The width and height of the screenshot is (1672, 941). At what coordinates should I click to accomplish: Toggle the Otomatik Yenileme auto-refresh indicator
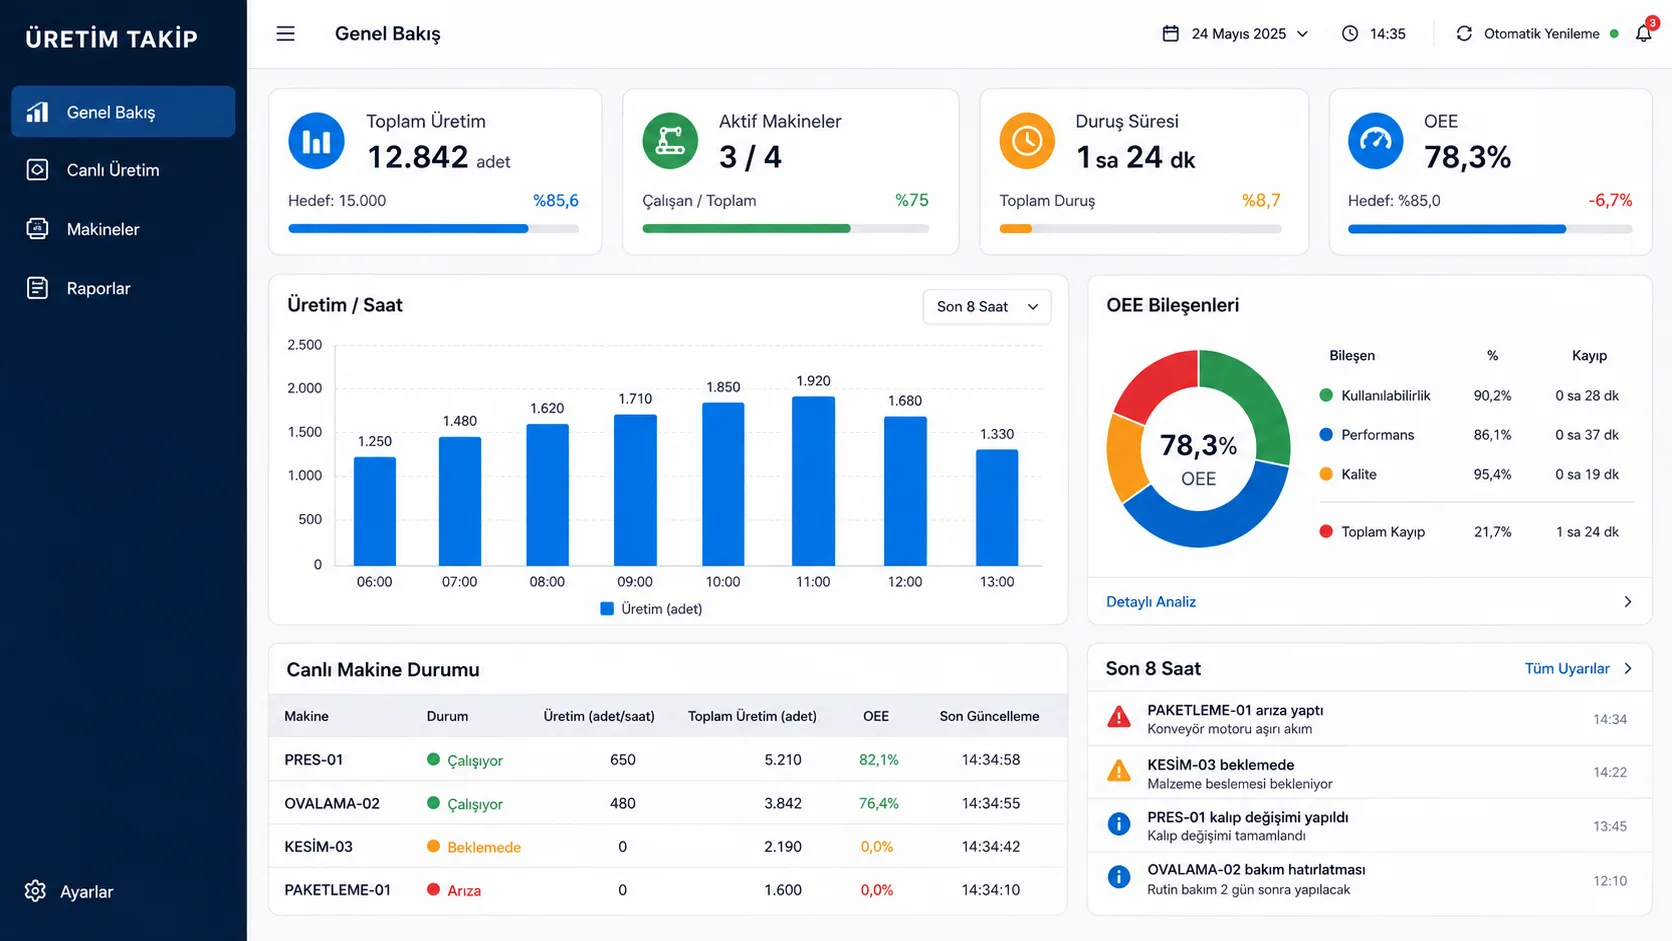(x=1614, y=34)
